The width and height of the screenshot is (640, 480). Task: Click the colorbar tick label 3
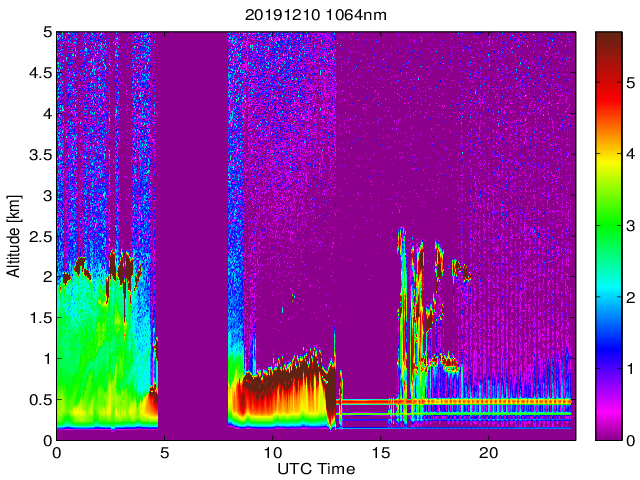coord(631,226)
